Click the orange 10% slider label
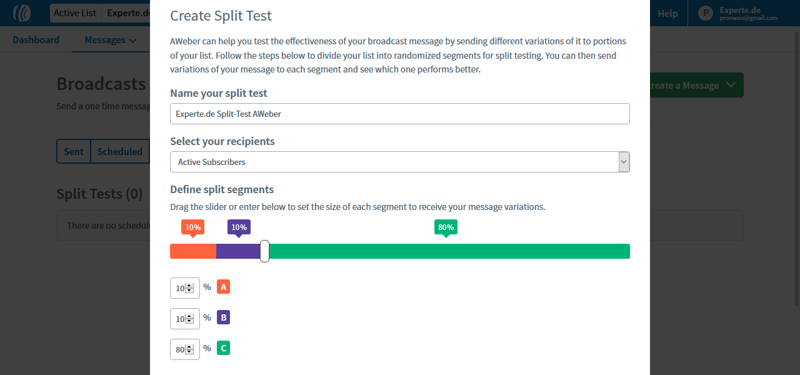 (193, 228)
